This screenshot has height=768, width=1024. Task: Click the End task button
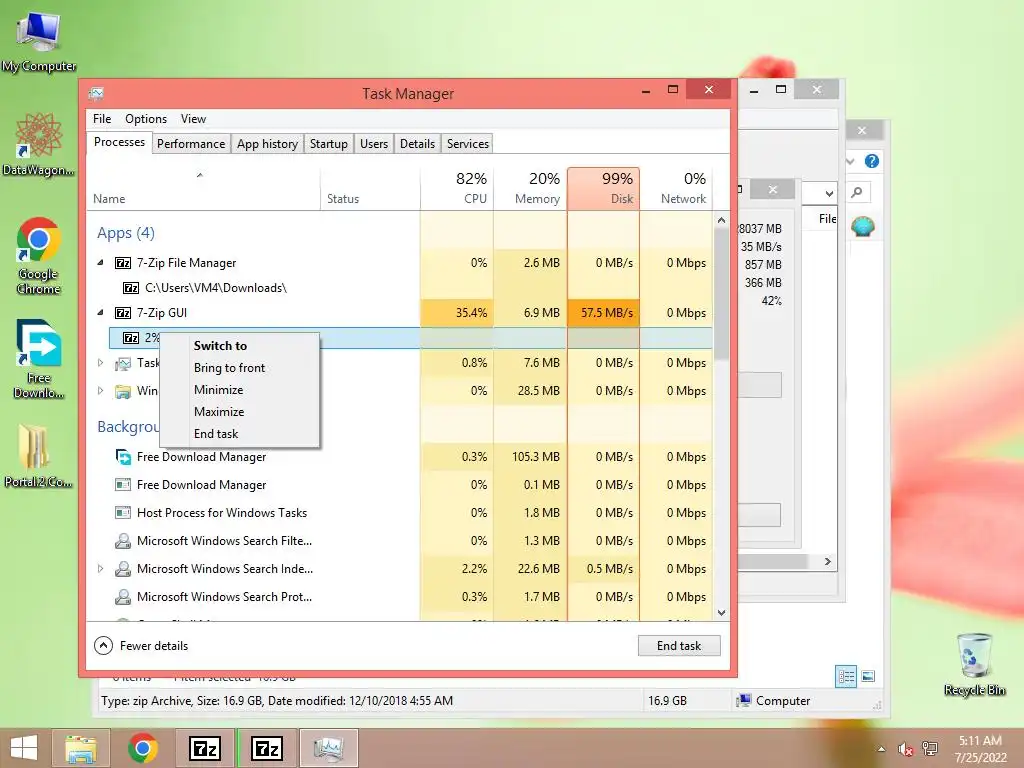point(679,646)
